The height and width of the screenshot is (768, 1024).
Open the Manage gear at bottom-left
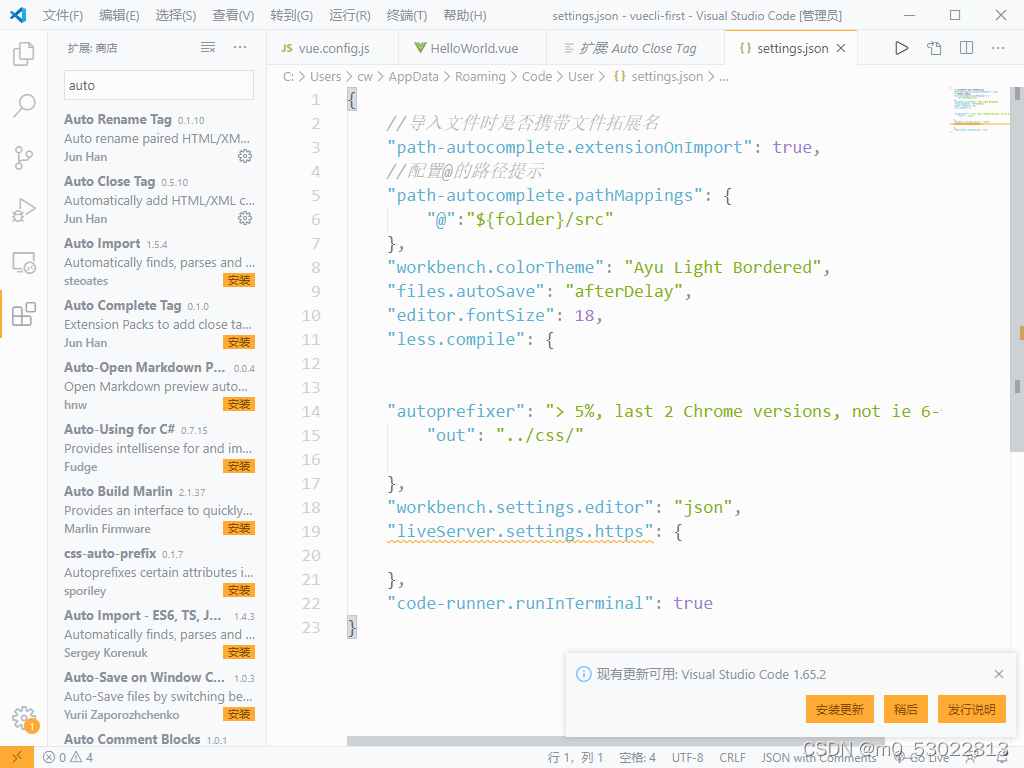[x=24, y=718]
